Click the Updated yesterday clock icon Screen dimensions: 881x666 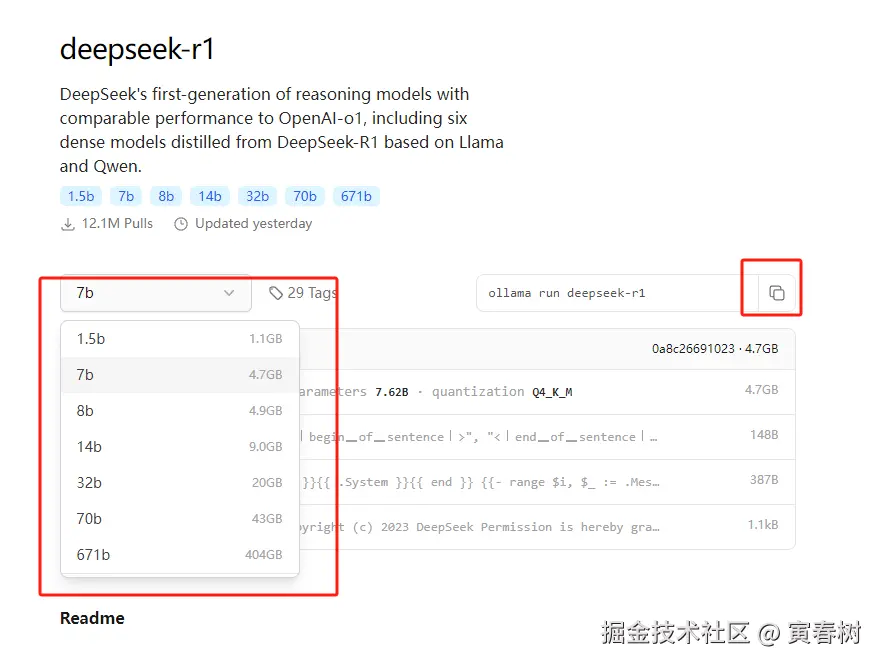point(181,224)
